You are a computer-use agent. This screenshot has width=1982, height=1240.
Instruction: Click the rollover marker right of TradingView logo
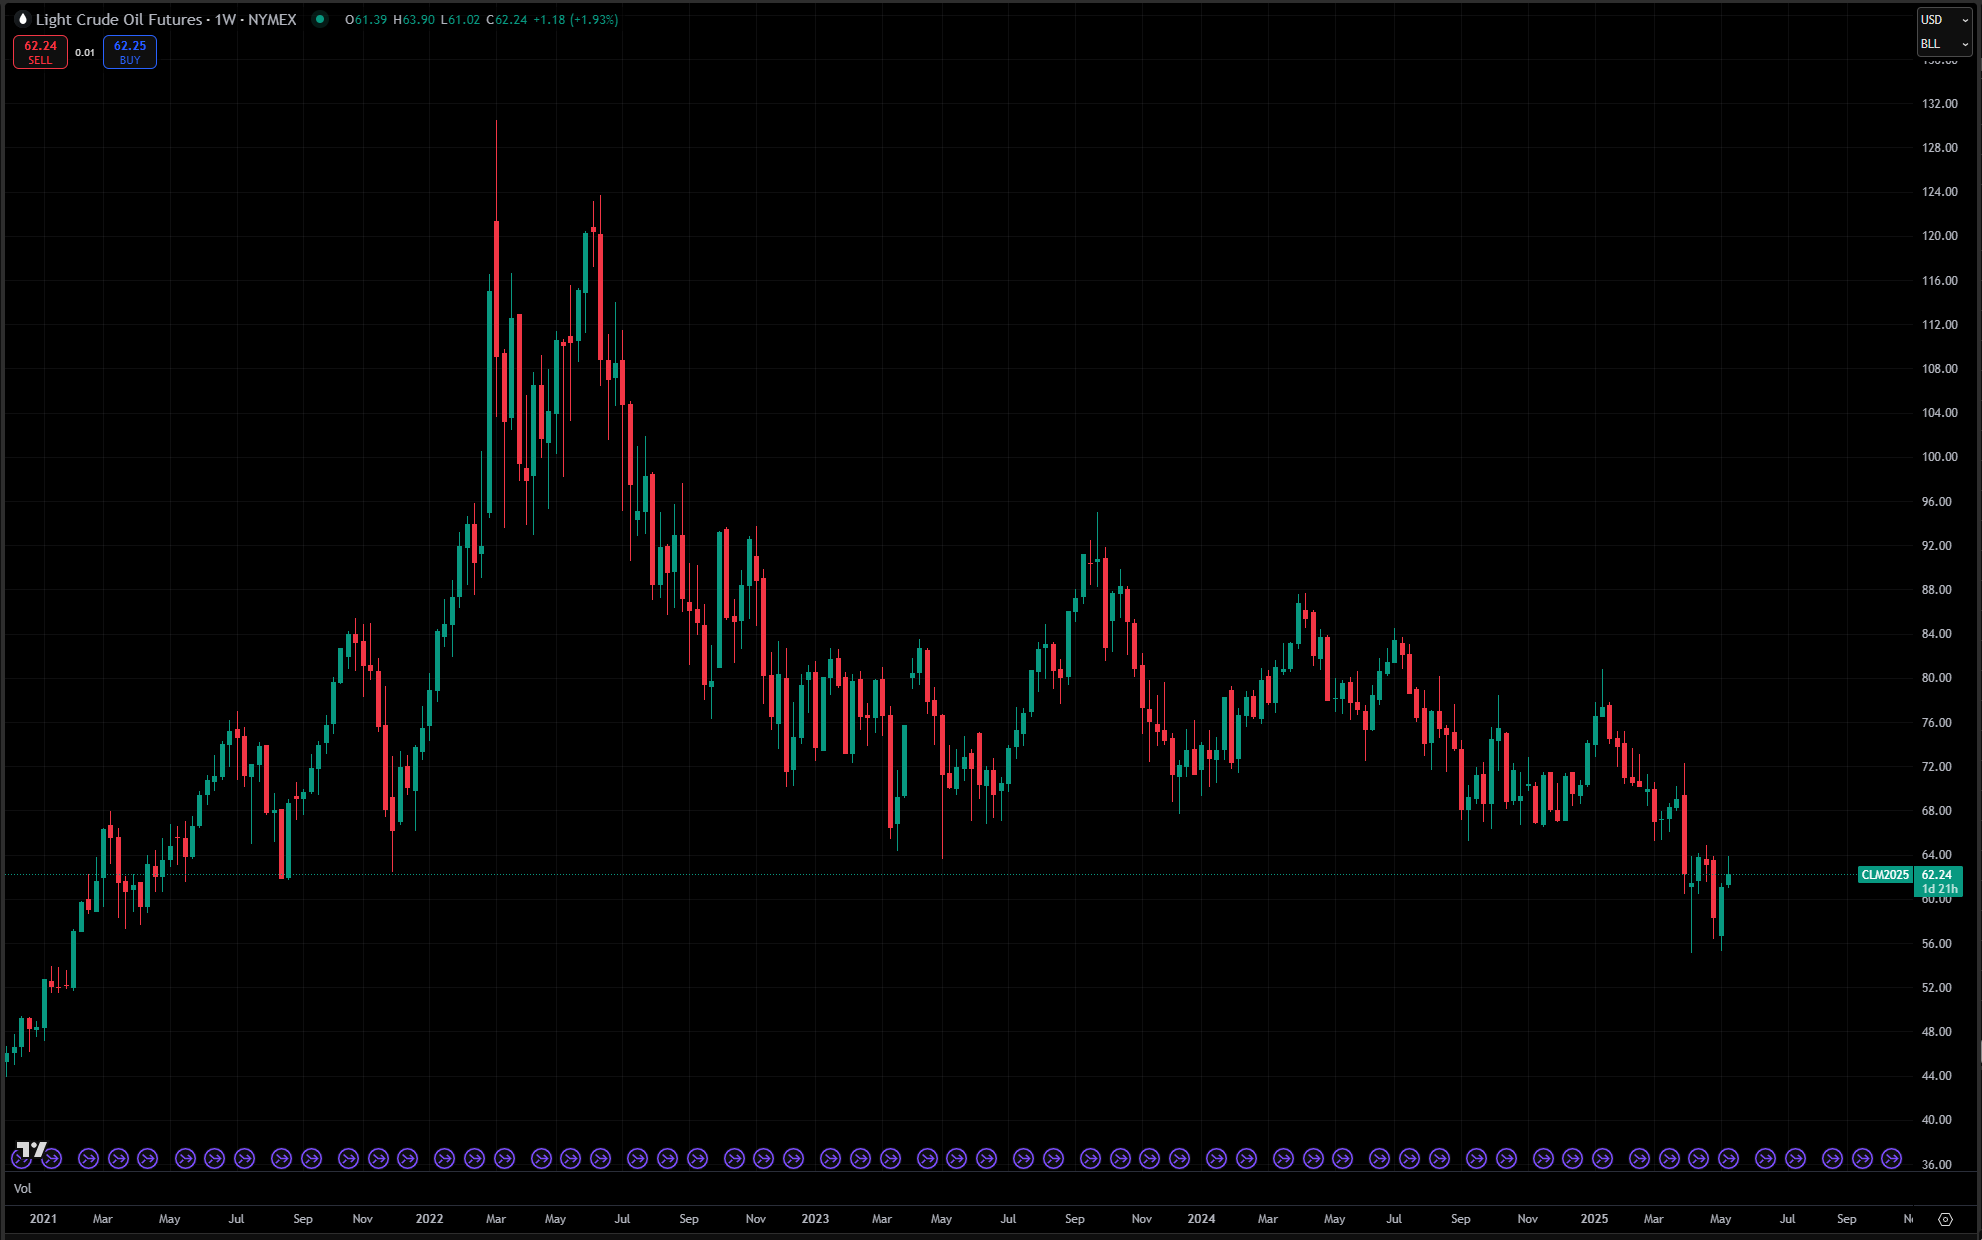(52, 1158)
